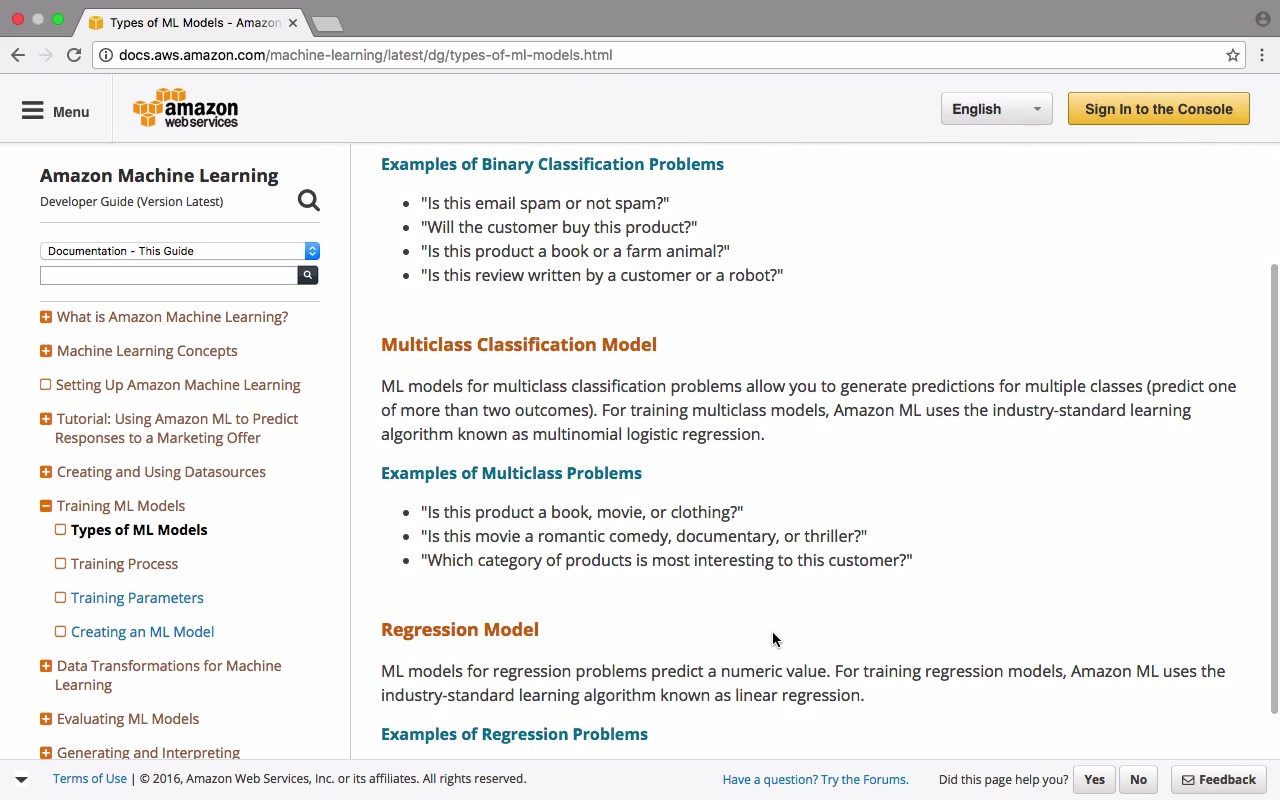Viewport: 1280px width, 800px height.
Task: Click Examples of Binary Classification Problems heading
Action: 552,164
